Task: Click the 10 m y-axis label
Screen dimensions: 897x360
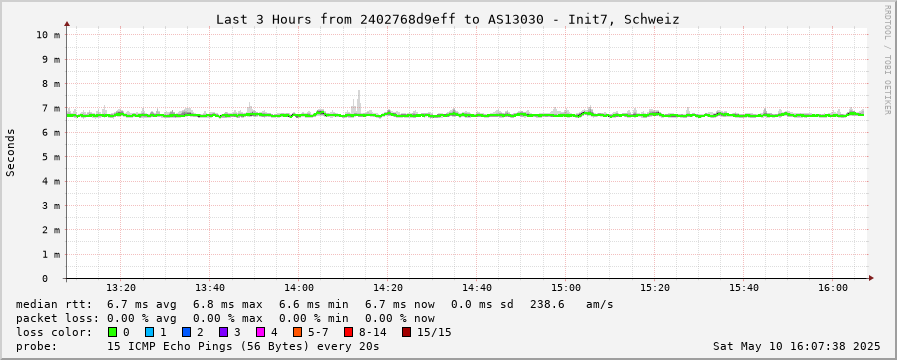Action: 47,35
